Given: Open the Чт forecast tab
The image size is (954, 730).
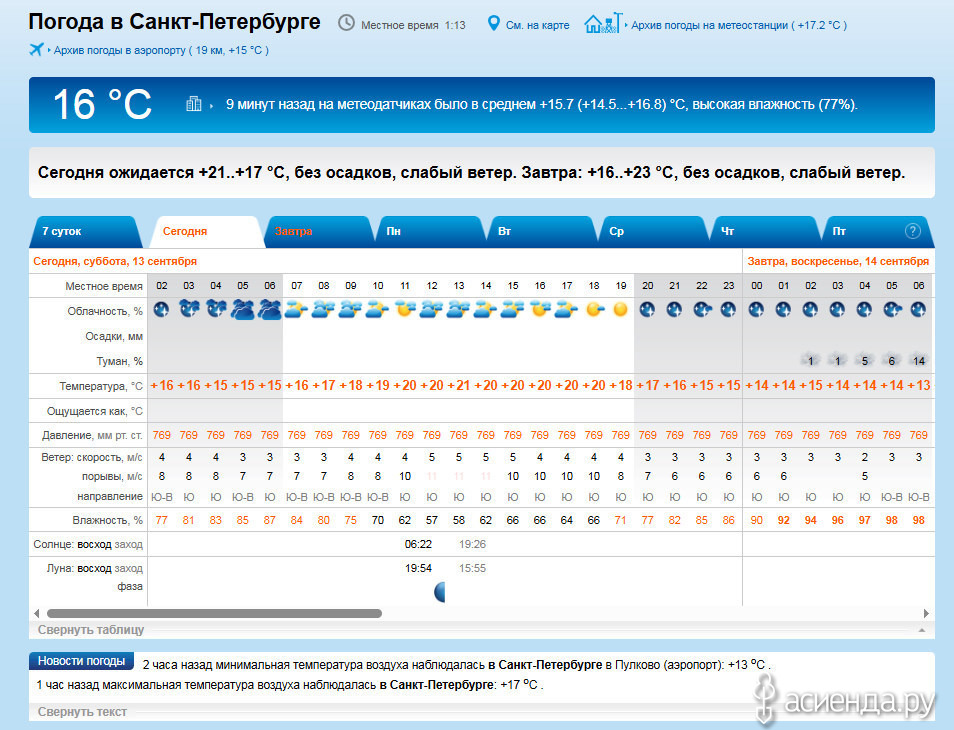Looking at the screenshot, I should pyautogui.click(x=765, y=232).
